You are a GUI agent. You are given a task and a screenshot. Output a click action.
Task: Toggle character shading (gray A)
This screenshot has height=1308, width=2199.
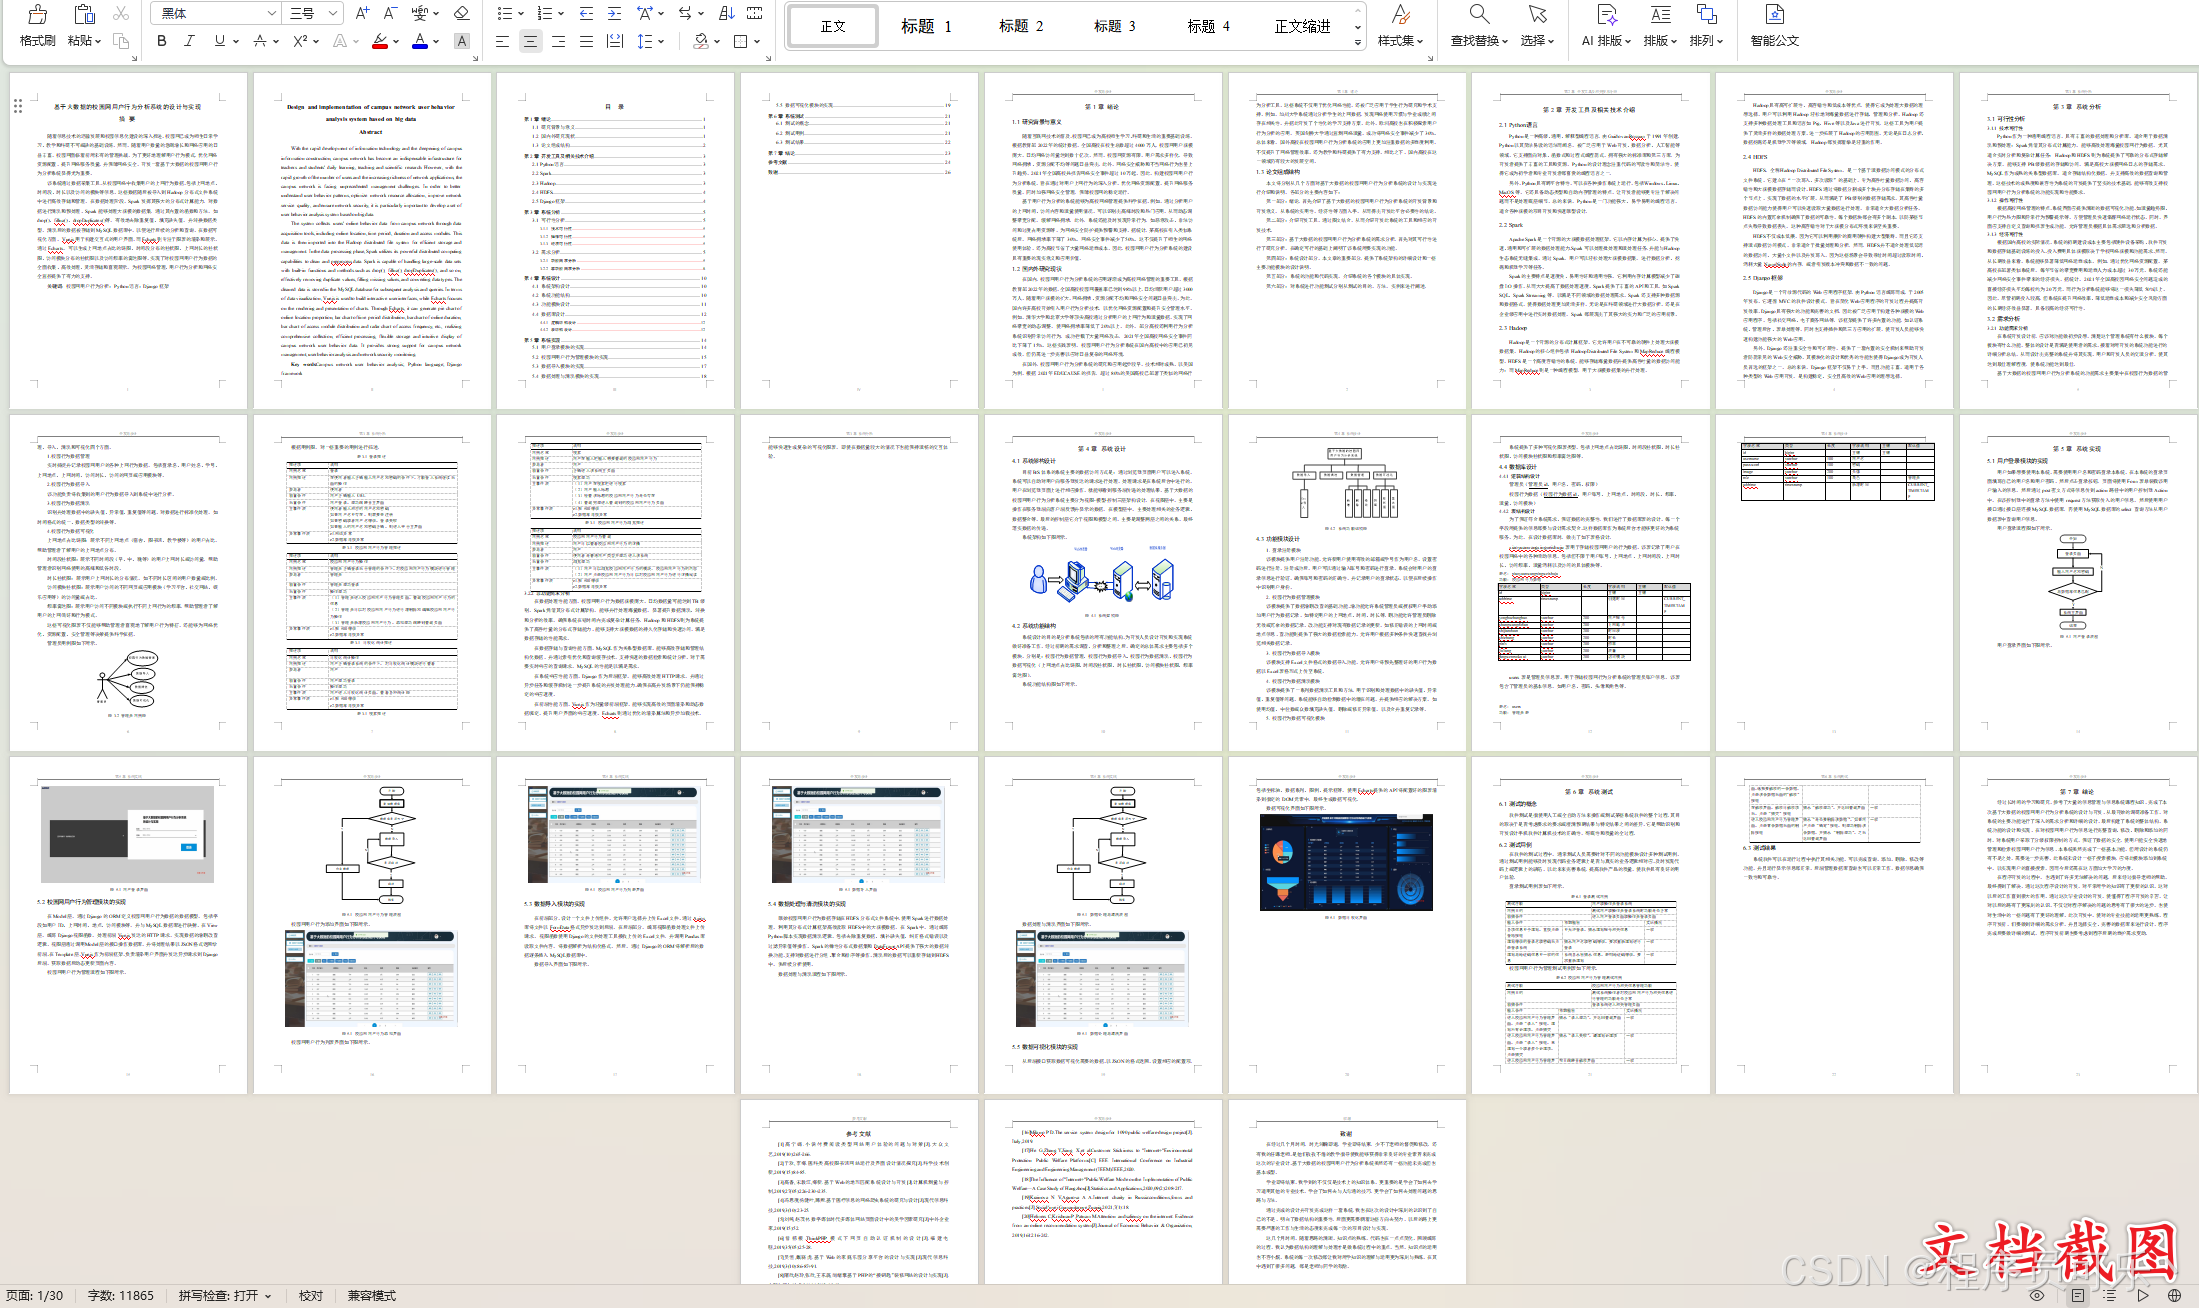[461, 41]
